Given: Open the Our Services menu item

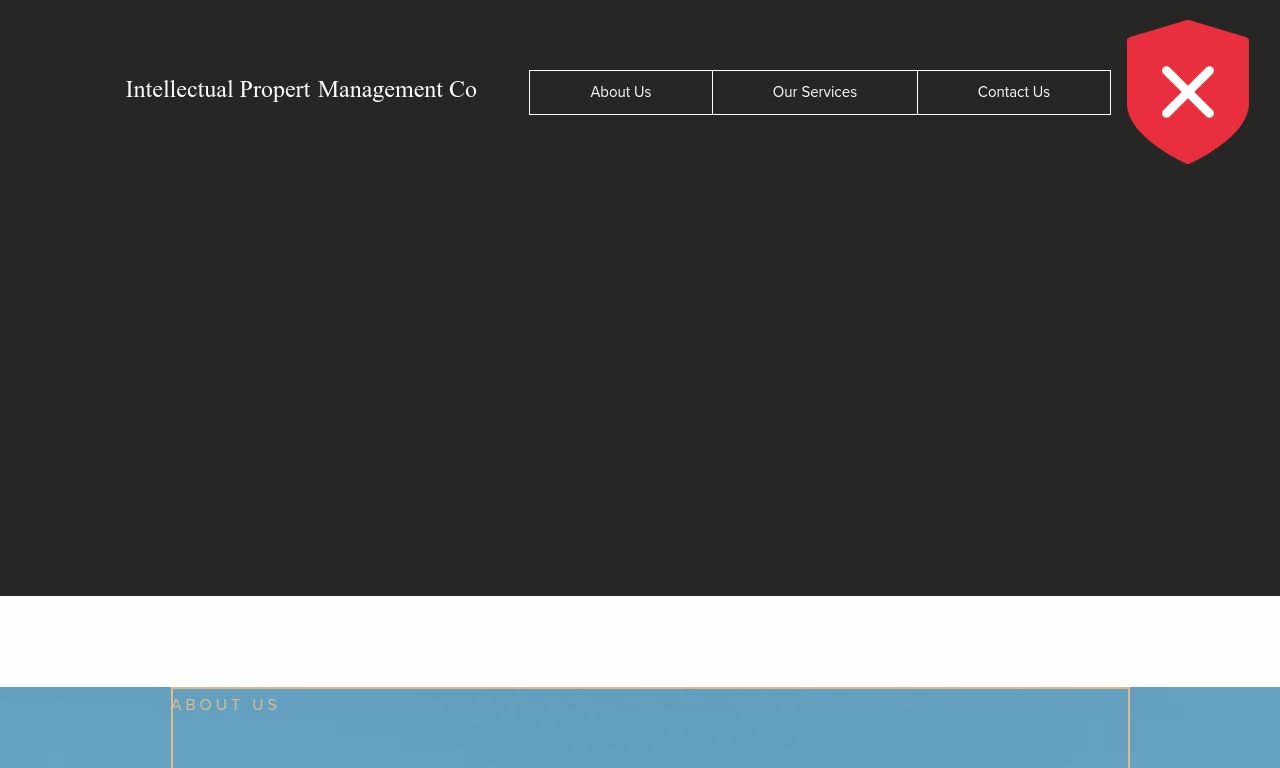Looking at the screenshot, I should (x=815, y=92).
